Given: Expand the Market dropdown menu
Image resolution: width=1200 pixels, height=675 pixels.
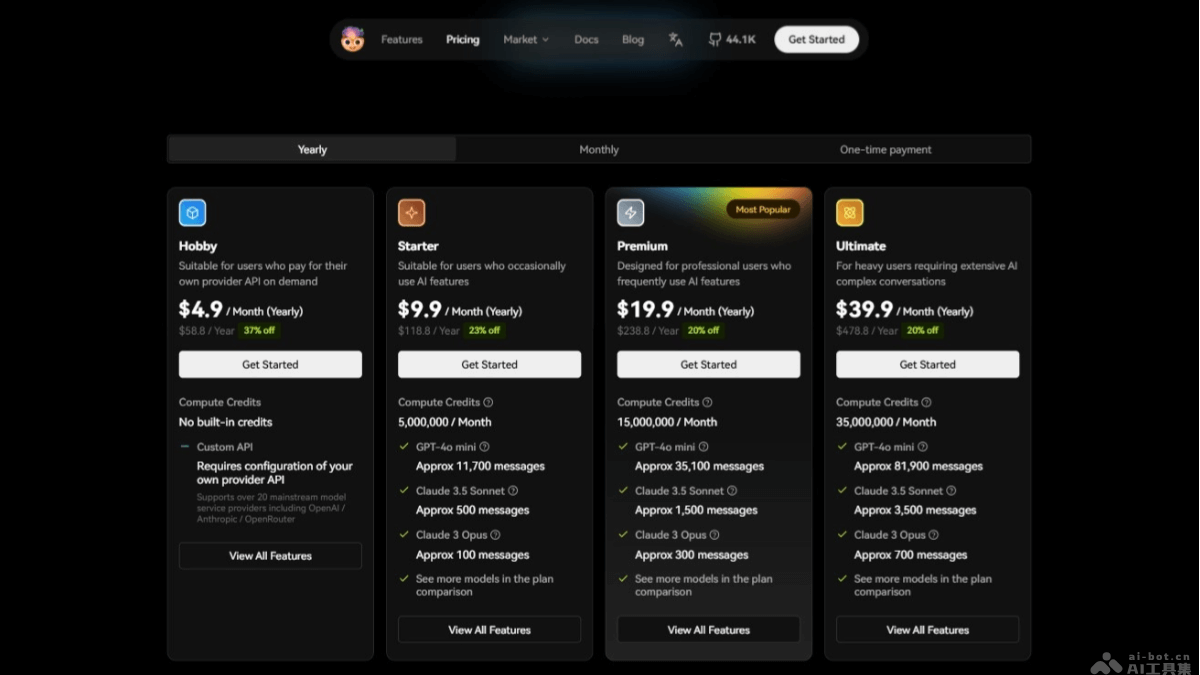Looking at the screenshot, I should [526, 40].
